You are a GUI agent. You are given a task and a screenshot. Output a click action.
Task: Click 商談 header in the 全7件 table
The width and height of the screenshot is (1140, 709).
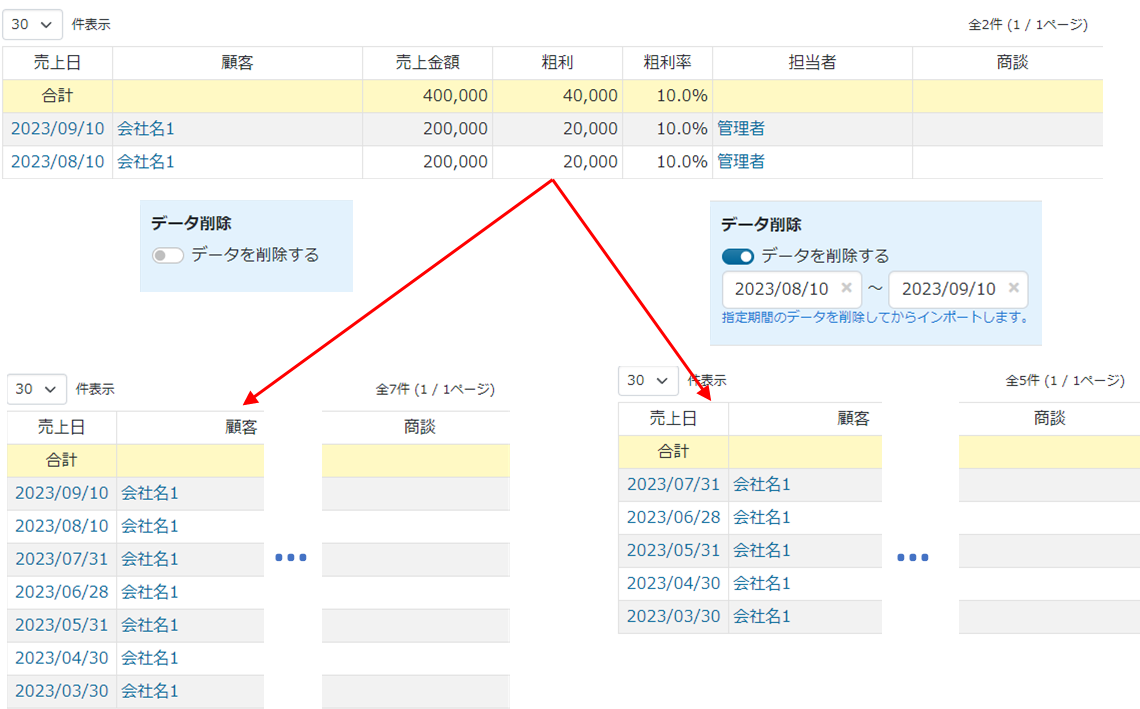[420, 427]
